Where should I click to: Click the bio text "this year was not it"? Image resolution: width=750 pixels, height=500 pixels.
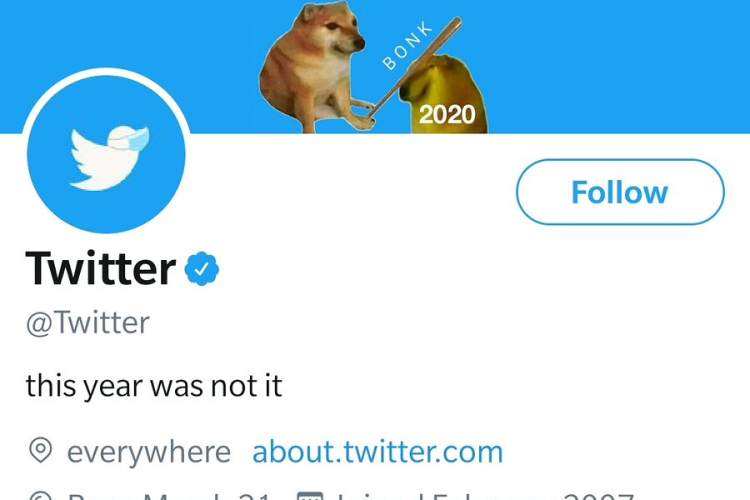point(154,385)
